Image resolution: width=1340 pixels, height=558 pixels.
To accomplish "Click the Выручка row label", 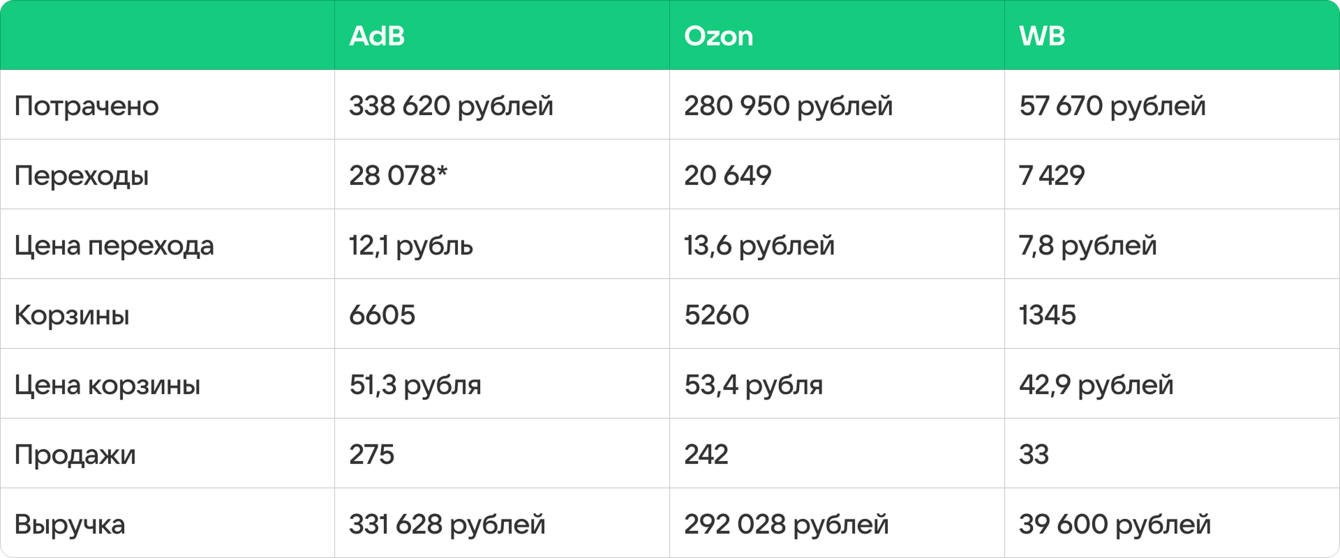I will [70, 524].
